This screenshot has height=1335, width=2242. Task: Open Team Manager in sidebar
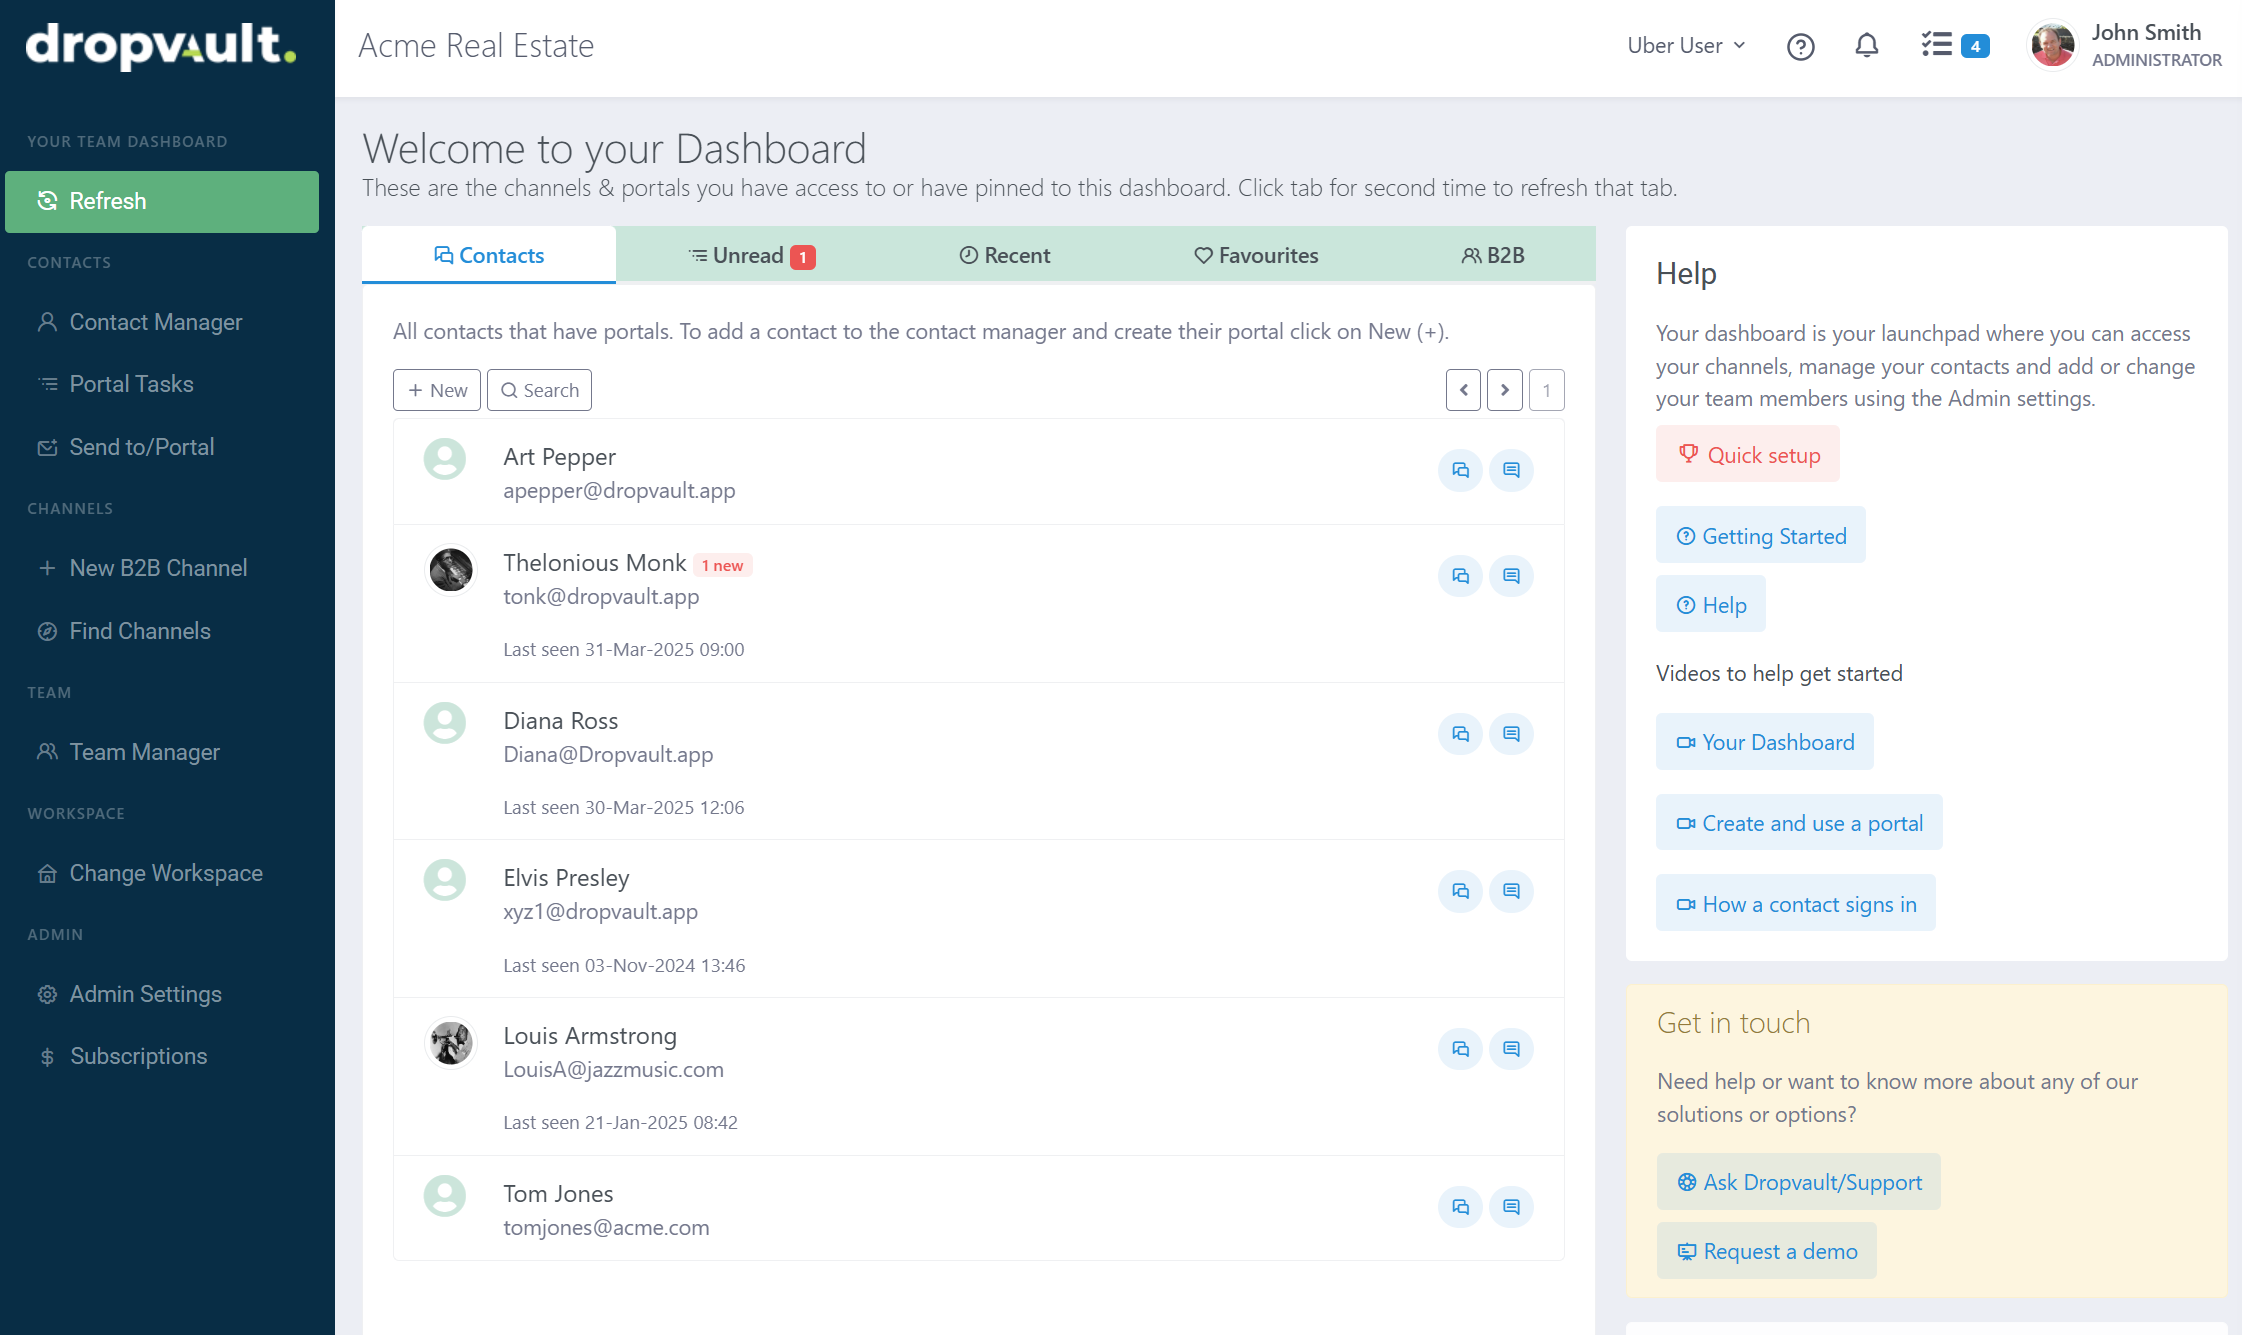129,752
